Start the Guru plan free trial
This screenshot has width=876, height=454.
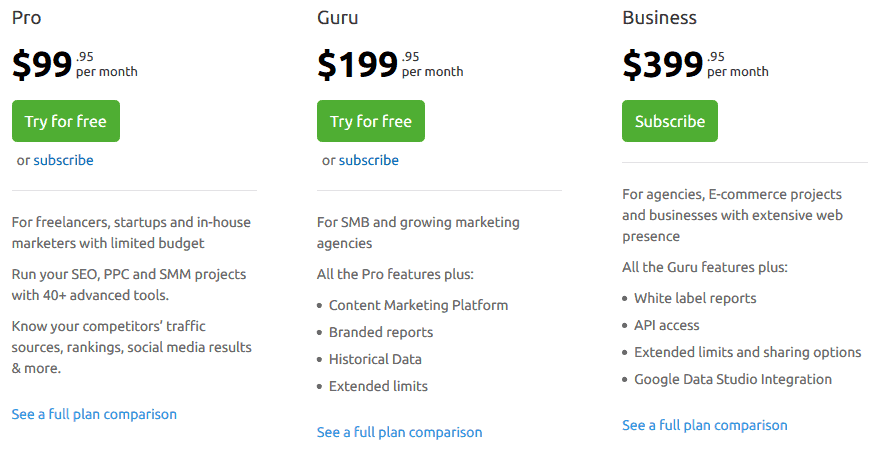click(x=371, y=121)
